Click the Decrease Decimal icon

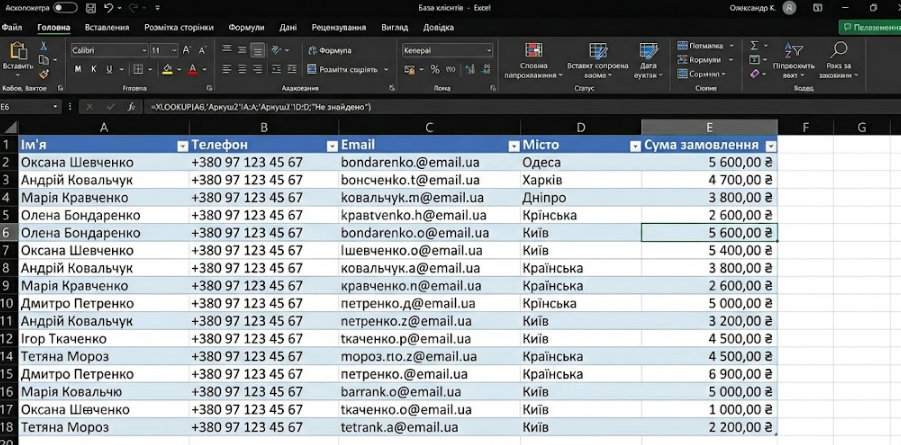[x=486, y=70]
